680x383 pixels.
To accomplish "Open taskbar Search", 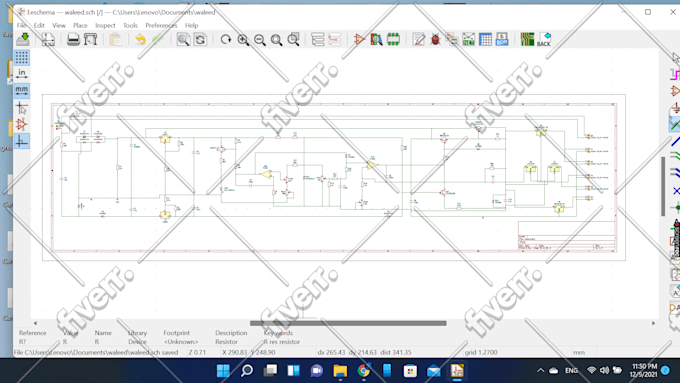I will [247, 371].
